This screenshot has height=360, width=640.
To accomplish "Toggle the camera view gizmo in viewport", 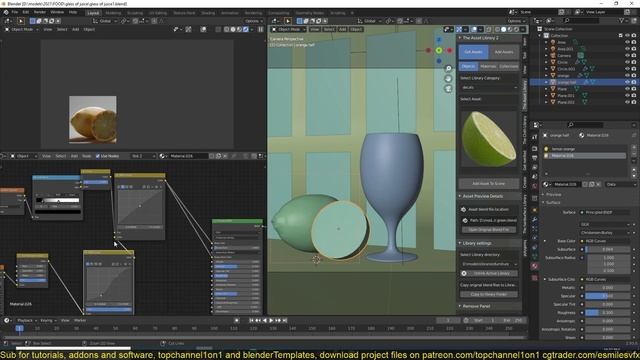I will coord(448,88).
